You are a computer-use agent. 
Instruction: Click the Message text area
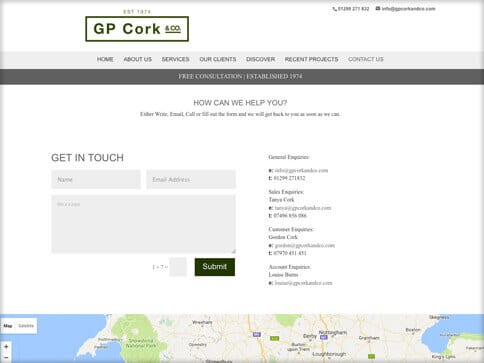143,224
